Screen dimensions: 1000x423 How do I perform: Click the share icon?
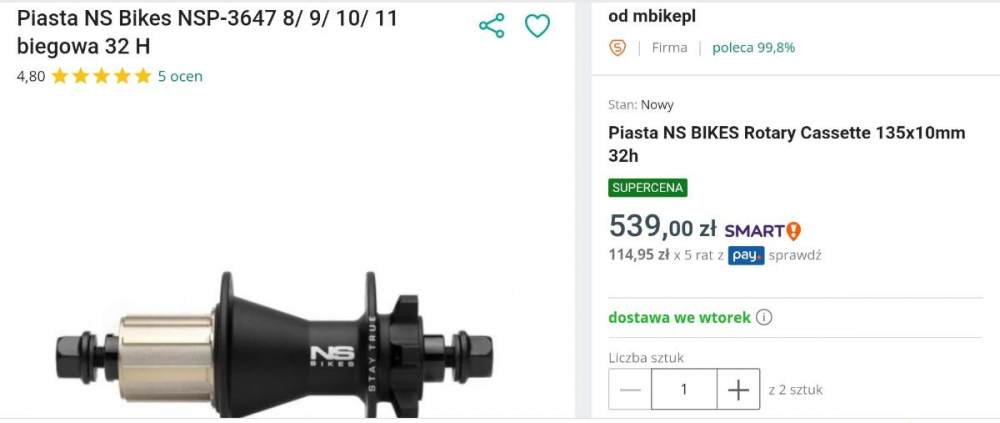tap(492, 26)
